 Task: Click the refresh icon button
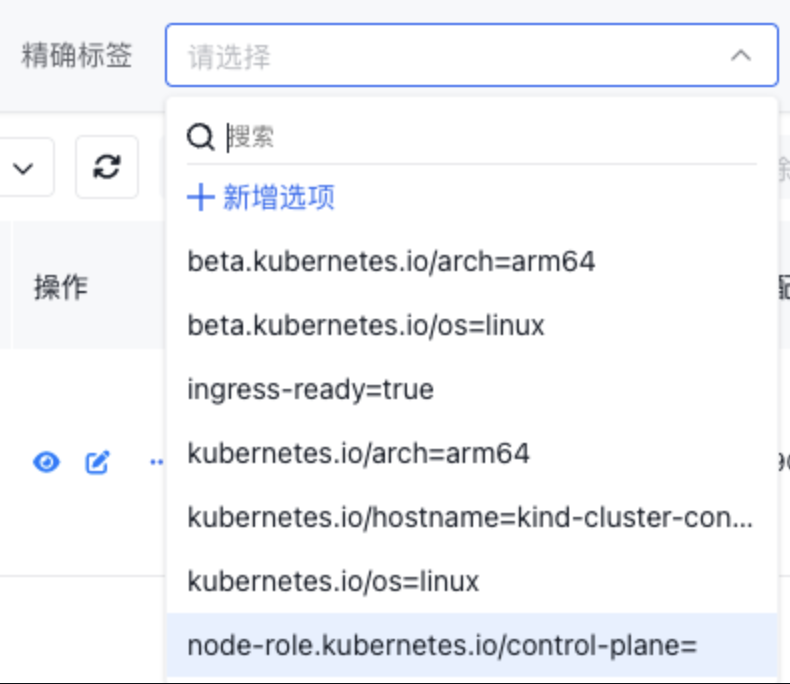coord(107,167)
